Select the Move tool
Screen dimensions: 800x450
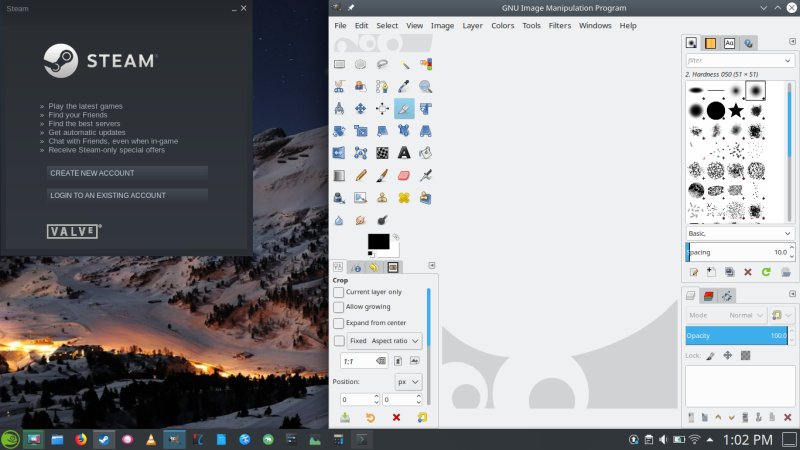pyautogui.click(x=360, y=108)
